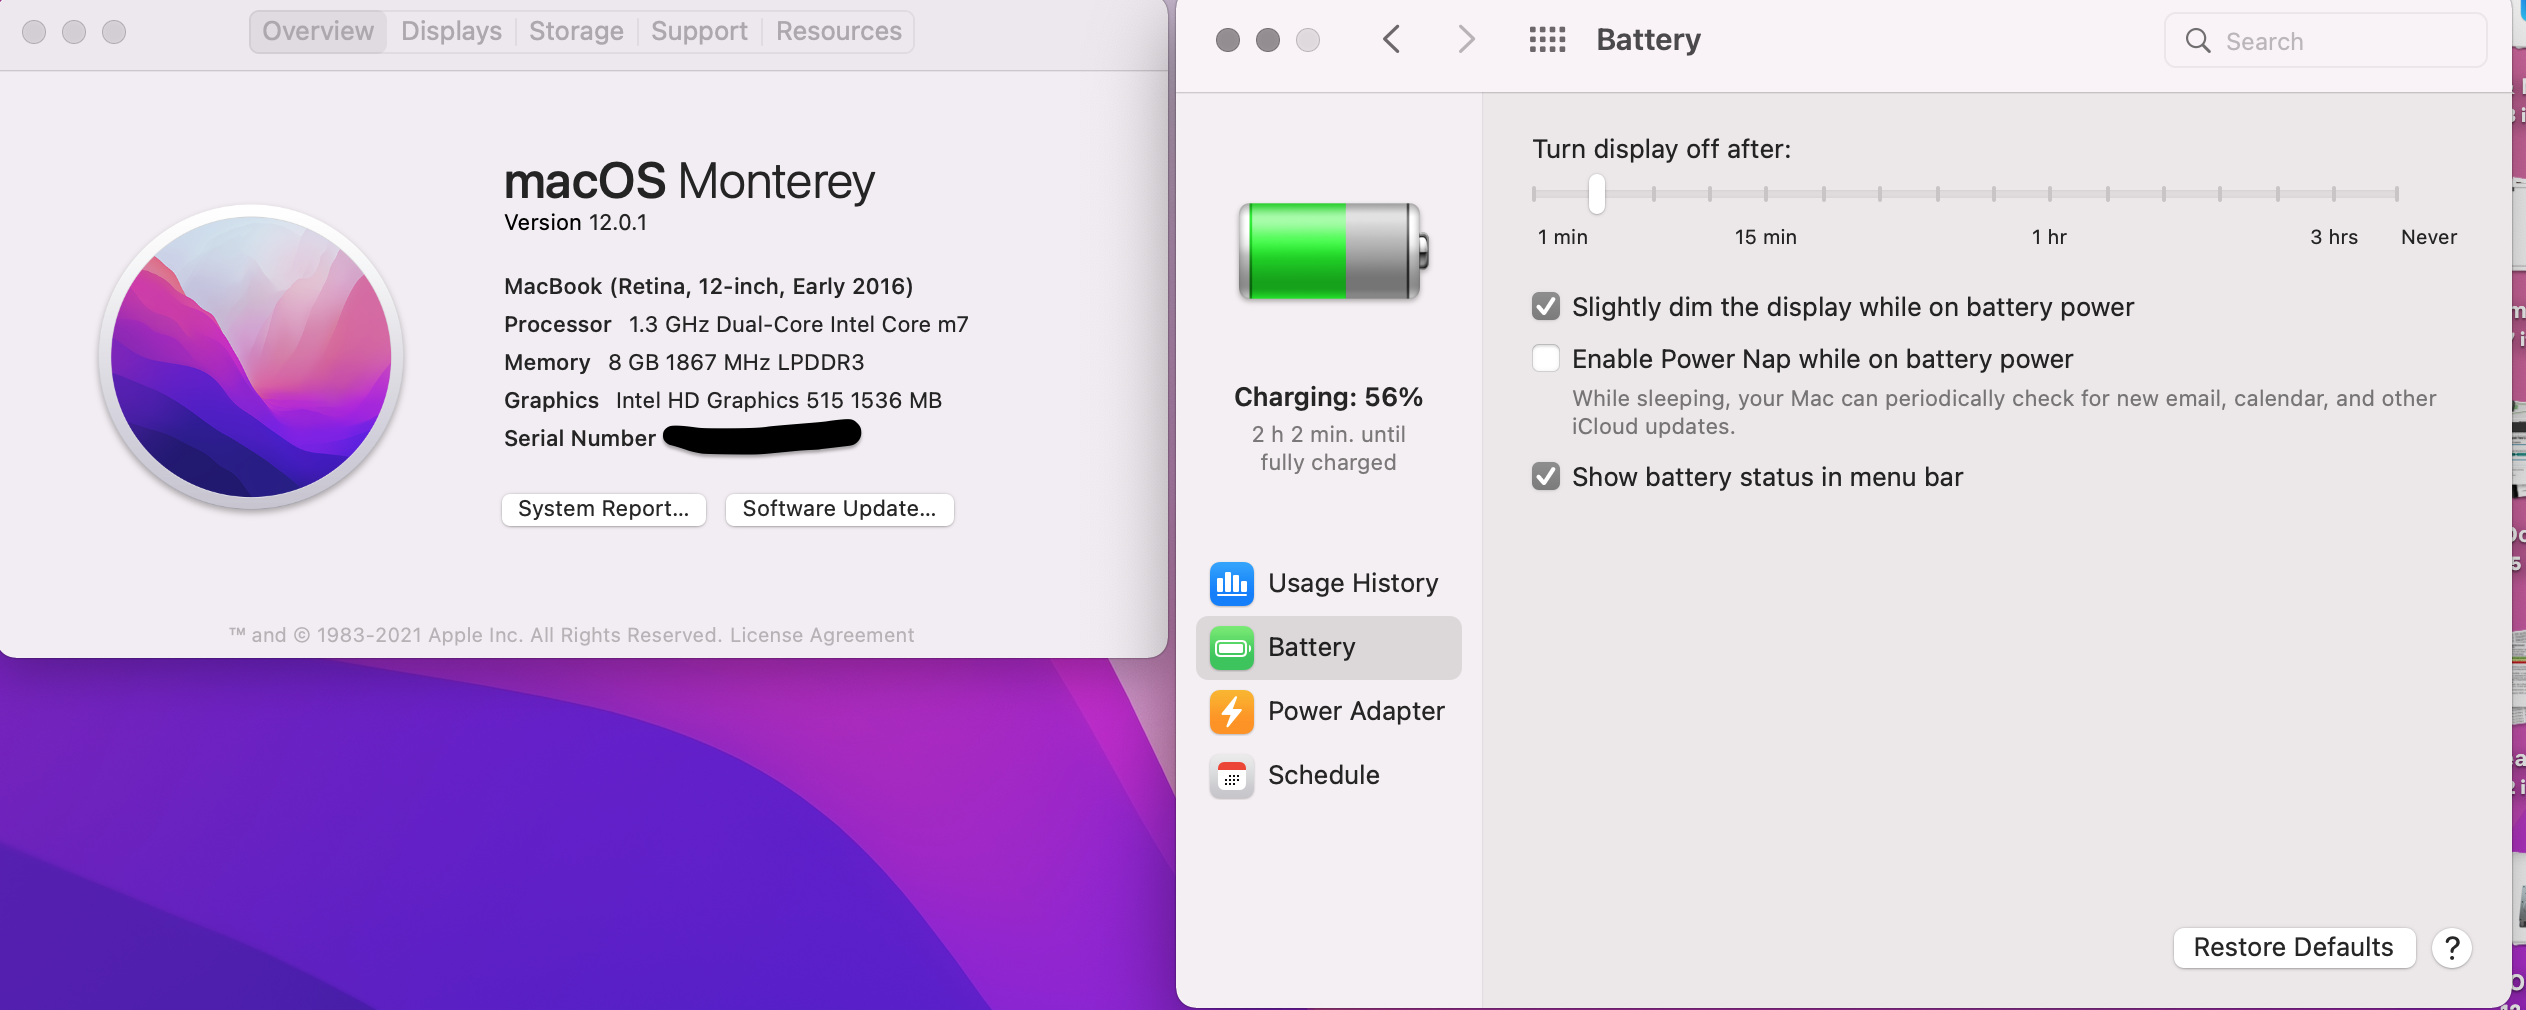Screen dimensions: 2526x1010
Task: Click the search magnifier icon in Battery window
Action: (2198, 41)
